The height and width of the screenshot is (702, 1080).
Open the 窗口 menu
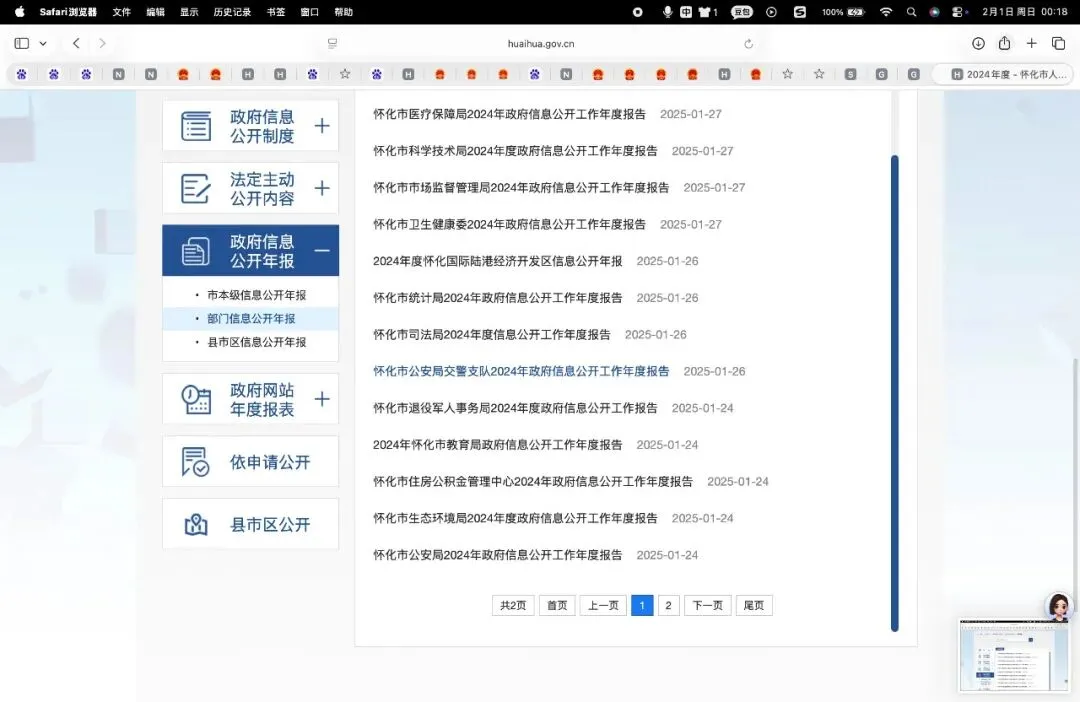[310, 12]
